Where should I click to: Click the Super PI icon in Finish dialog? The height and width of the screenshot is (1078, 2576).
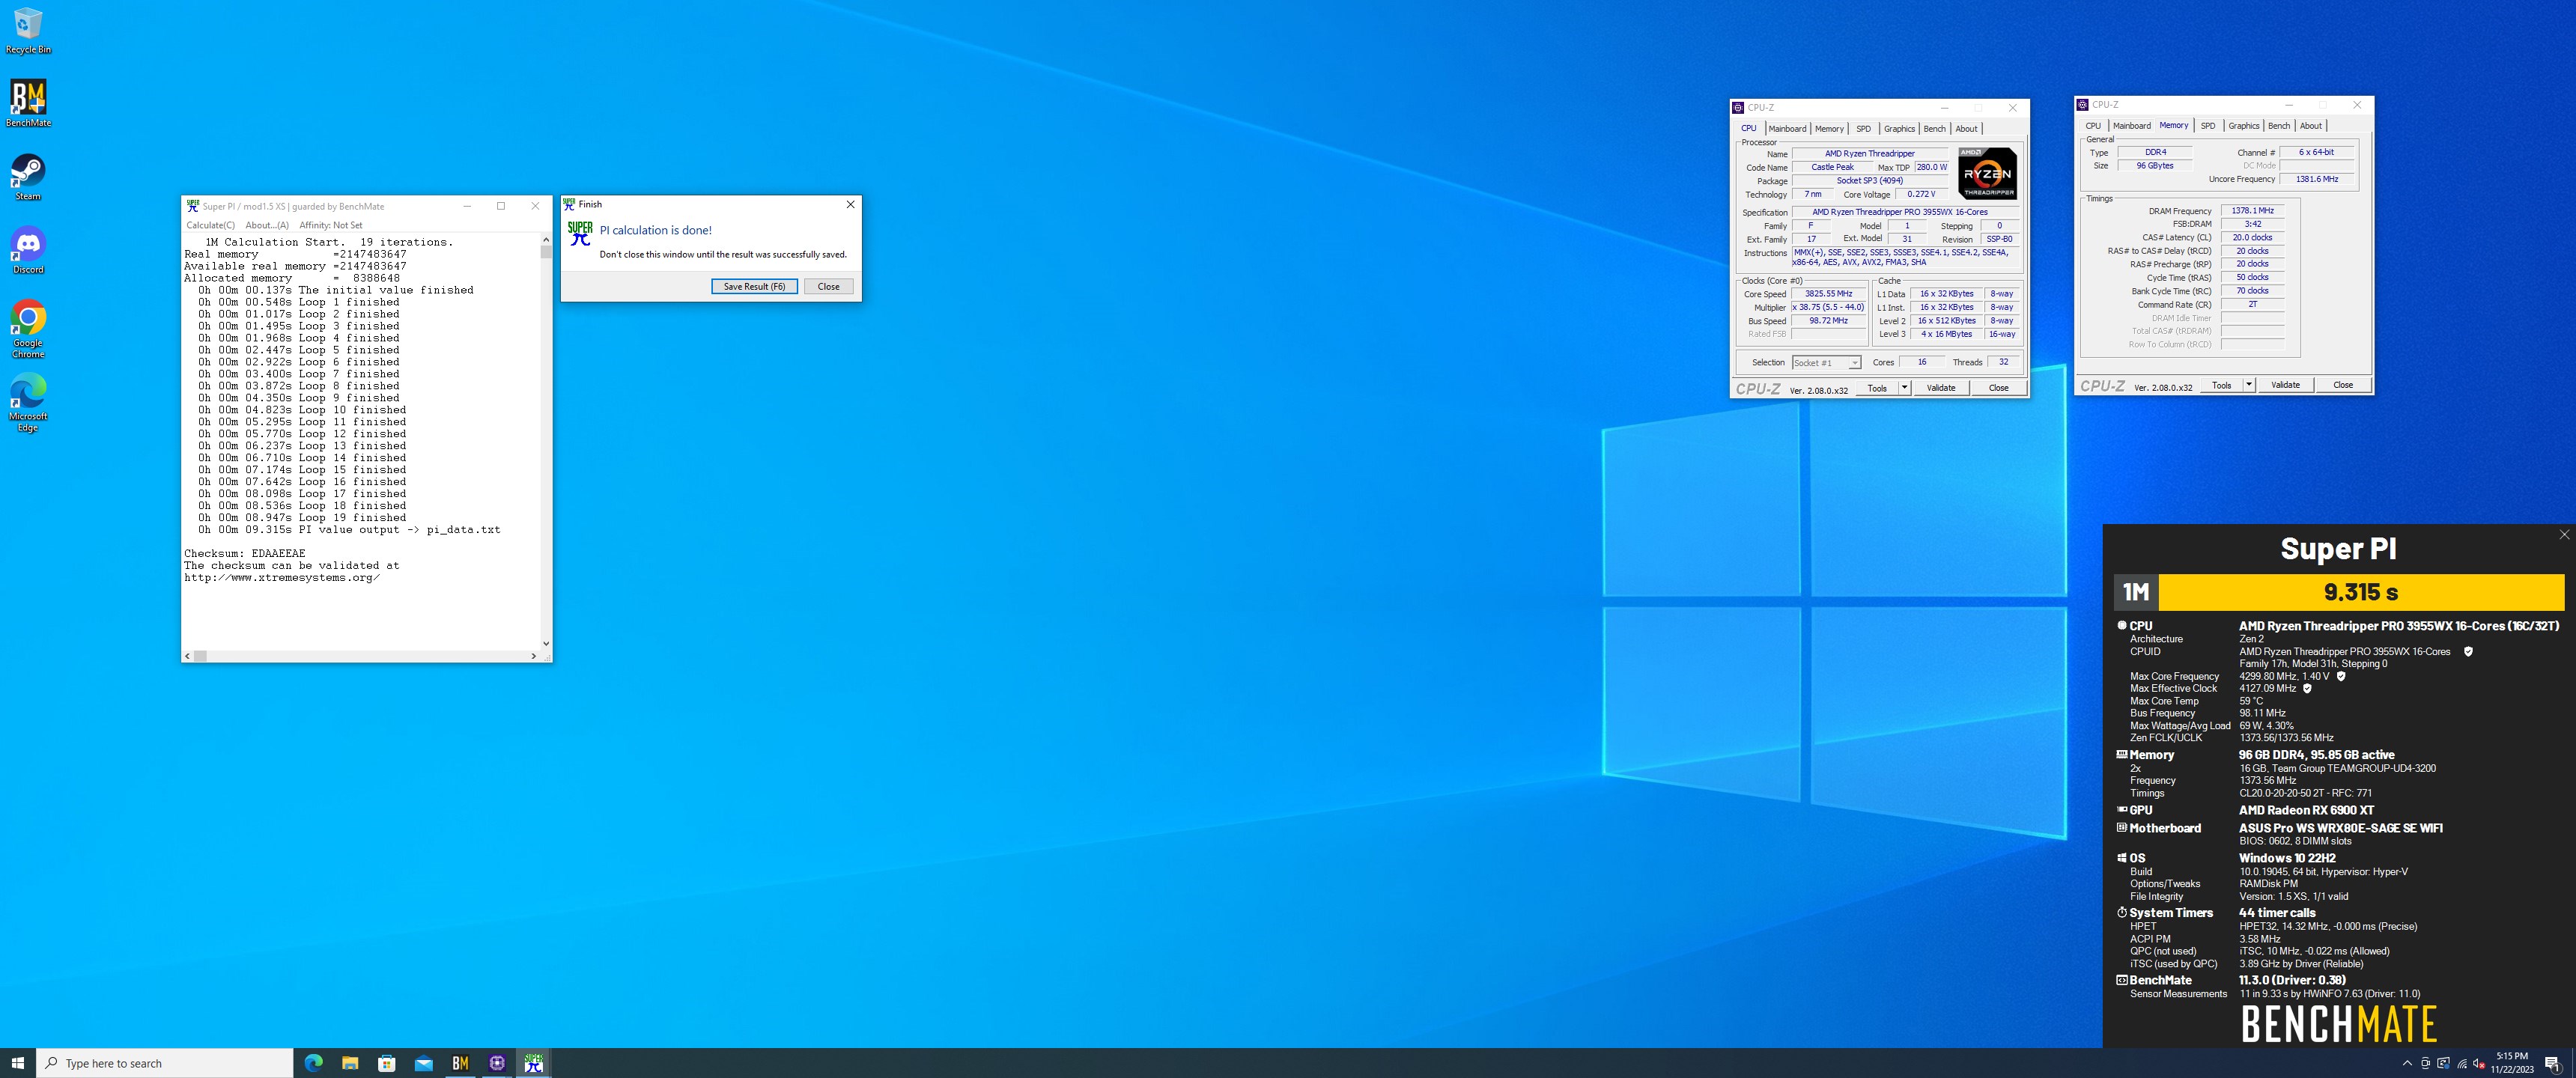[x=580, y=233]
